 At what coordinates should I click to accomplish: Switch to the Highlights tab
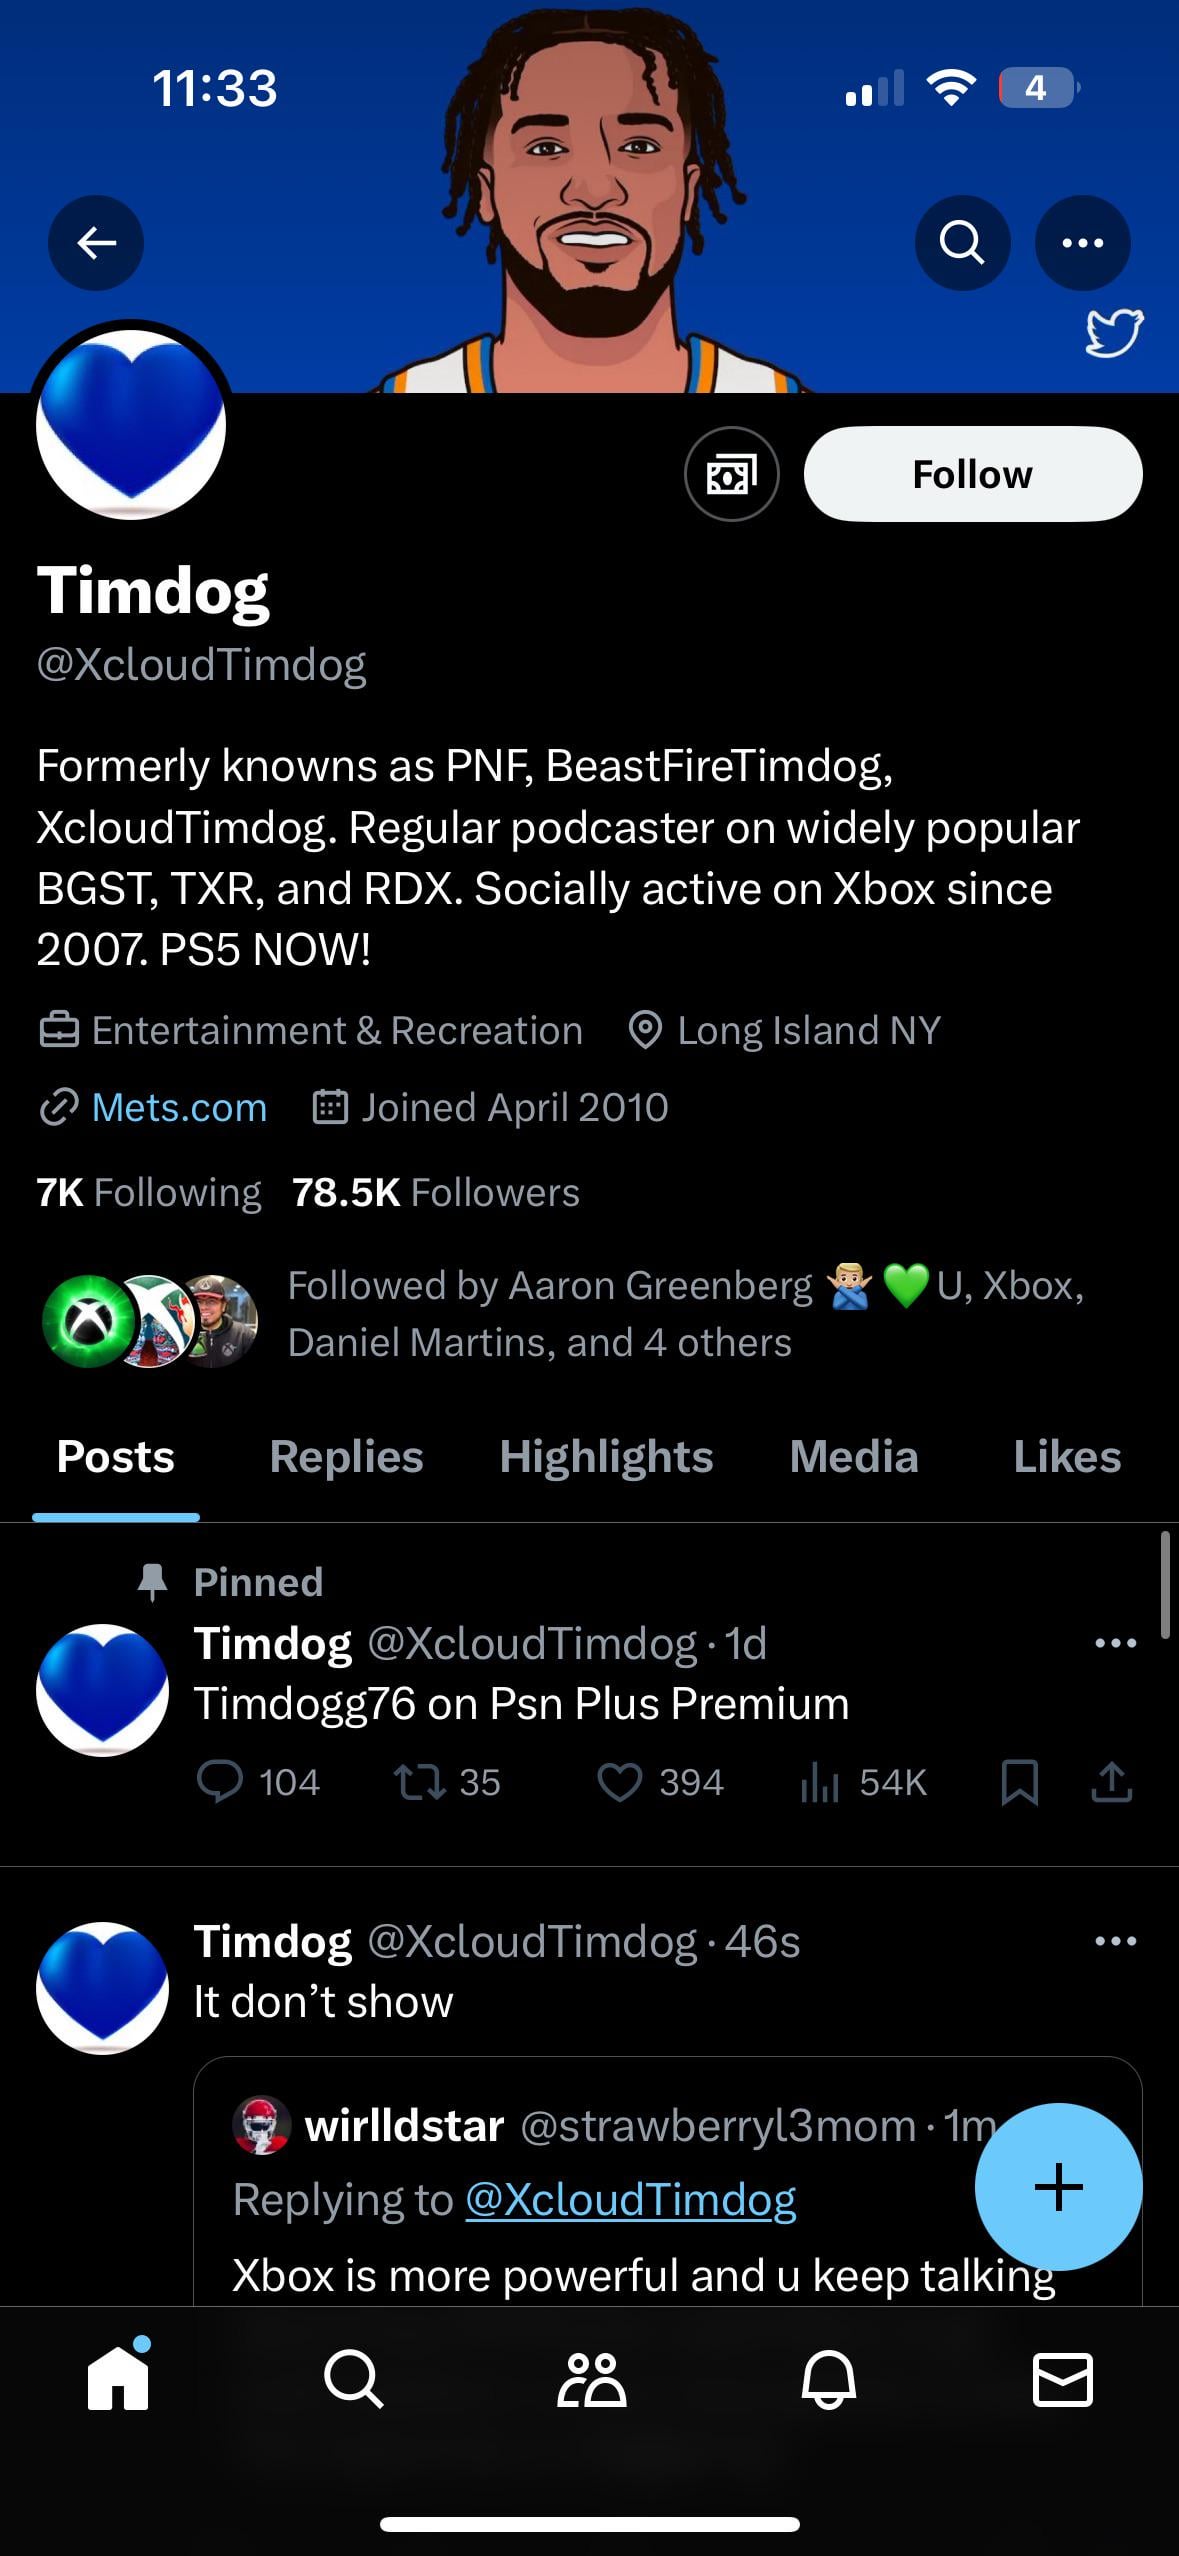click(606, 1457)
